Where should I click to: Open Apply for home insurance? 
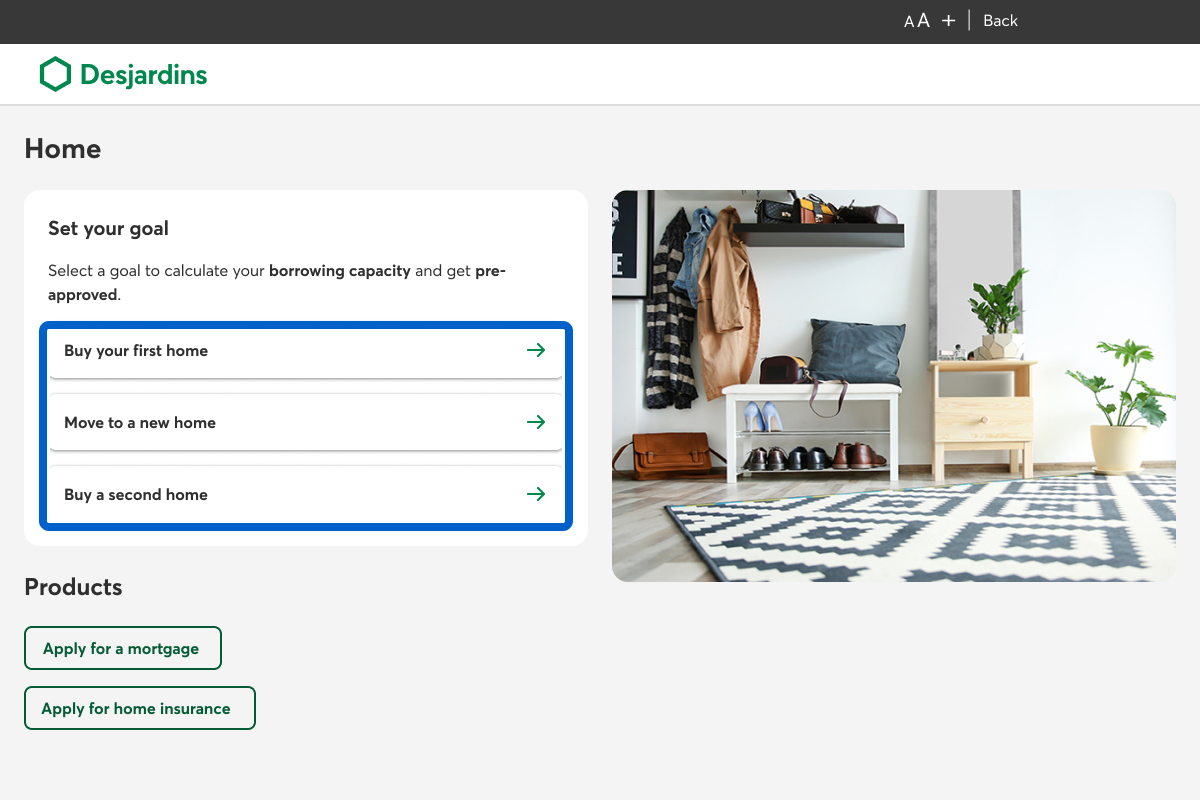pos(139,708)
